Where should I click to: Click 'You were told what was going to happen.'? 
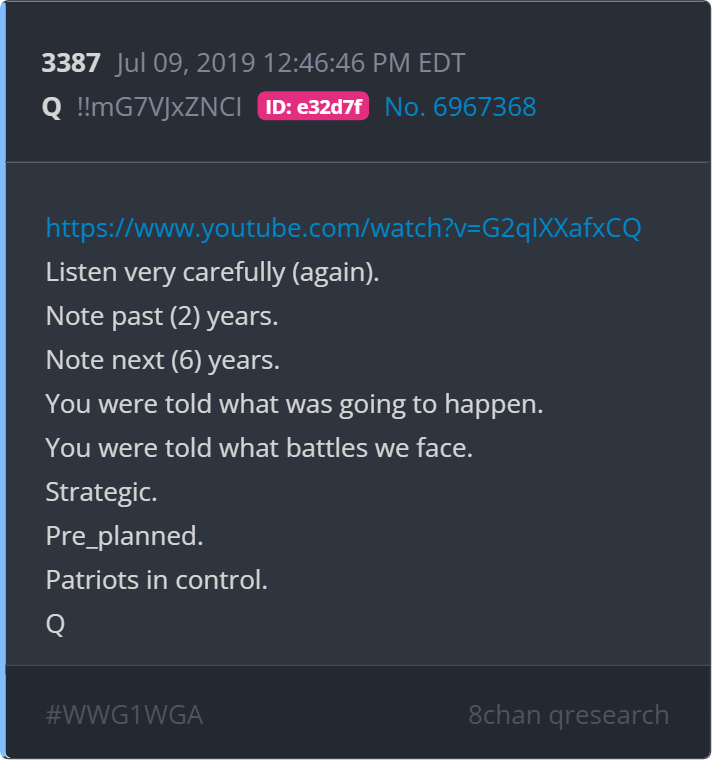pos(294,404)
